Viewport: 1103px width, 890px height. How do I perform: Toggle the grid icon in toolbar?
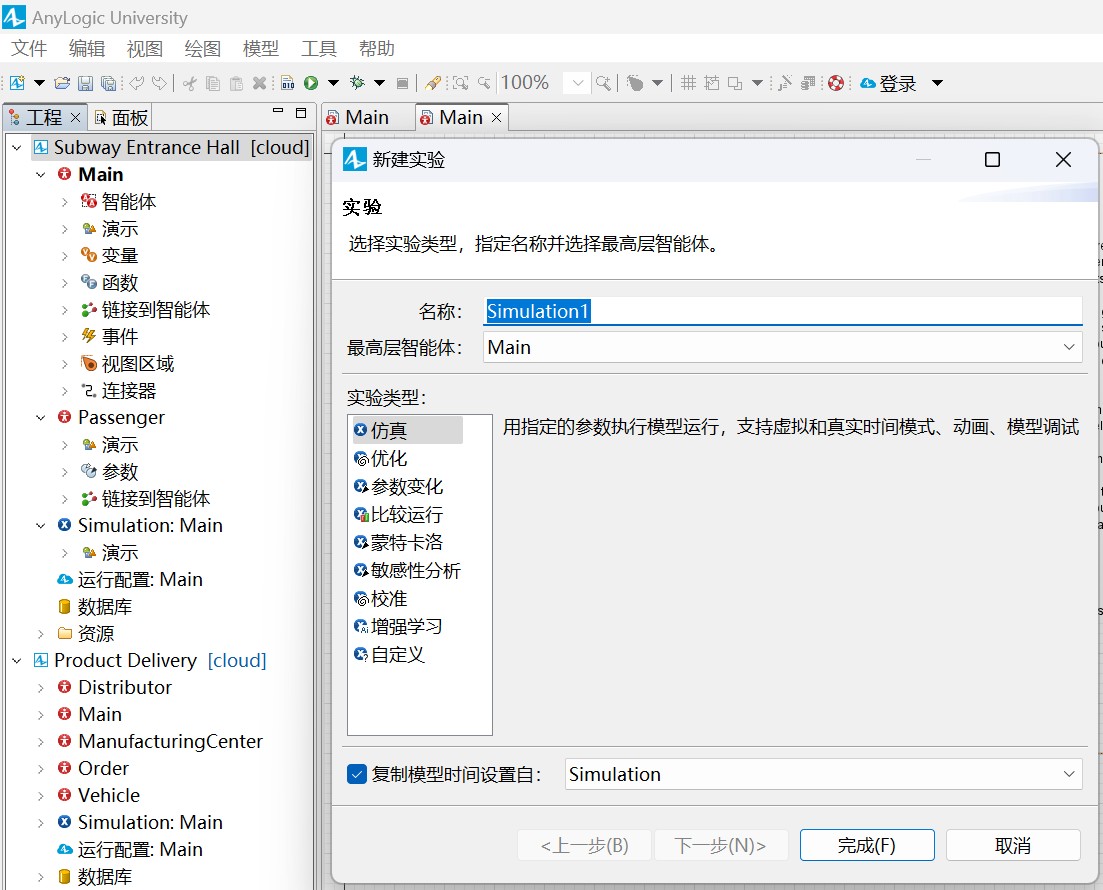click(x=688, y=83)
